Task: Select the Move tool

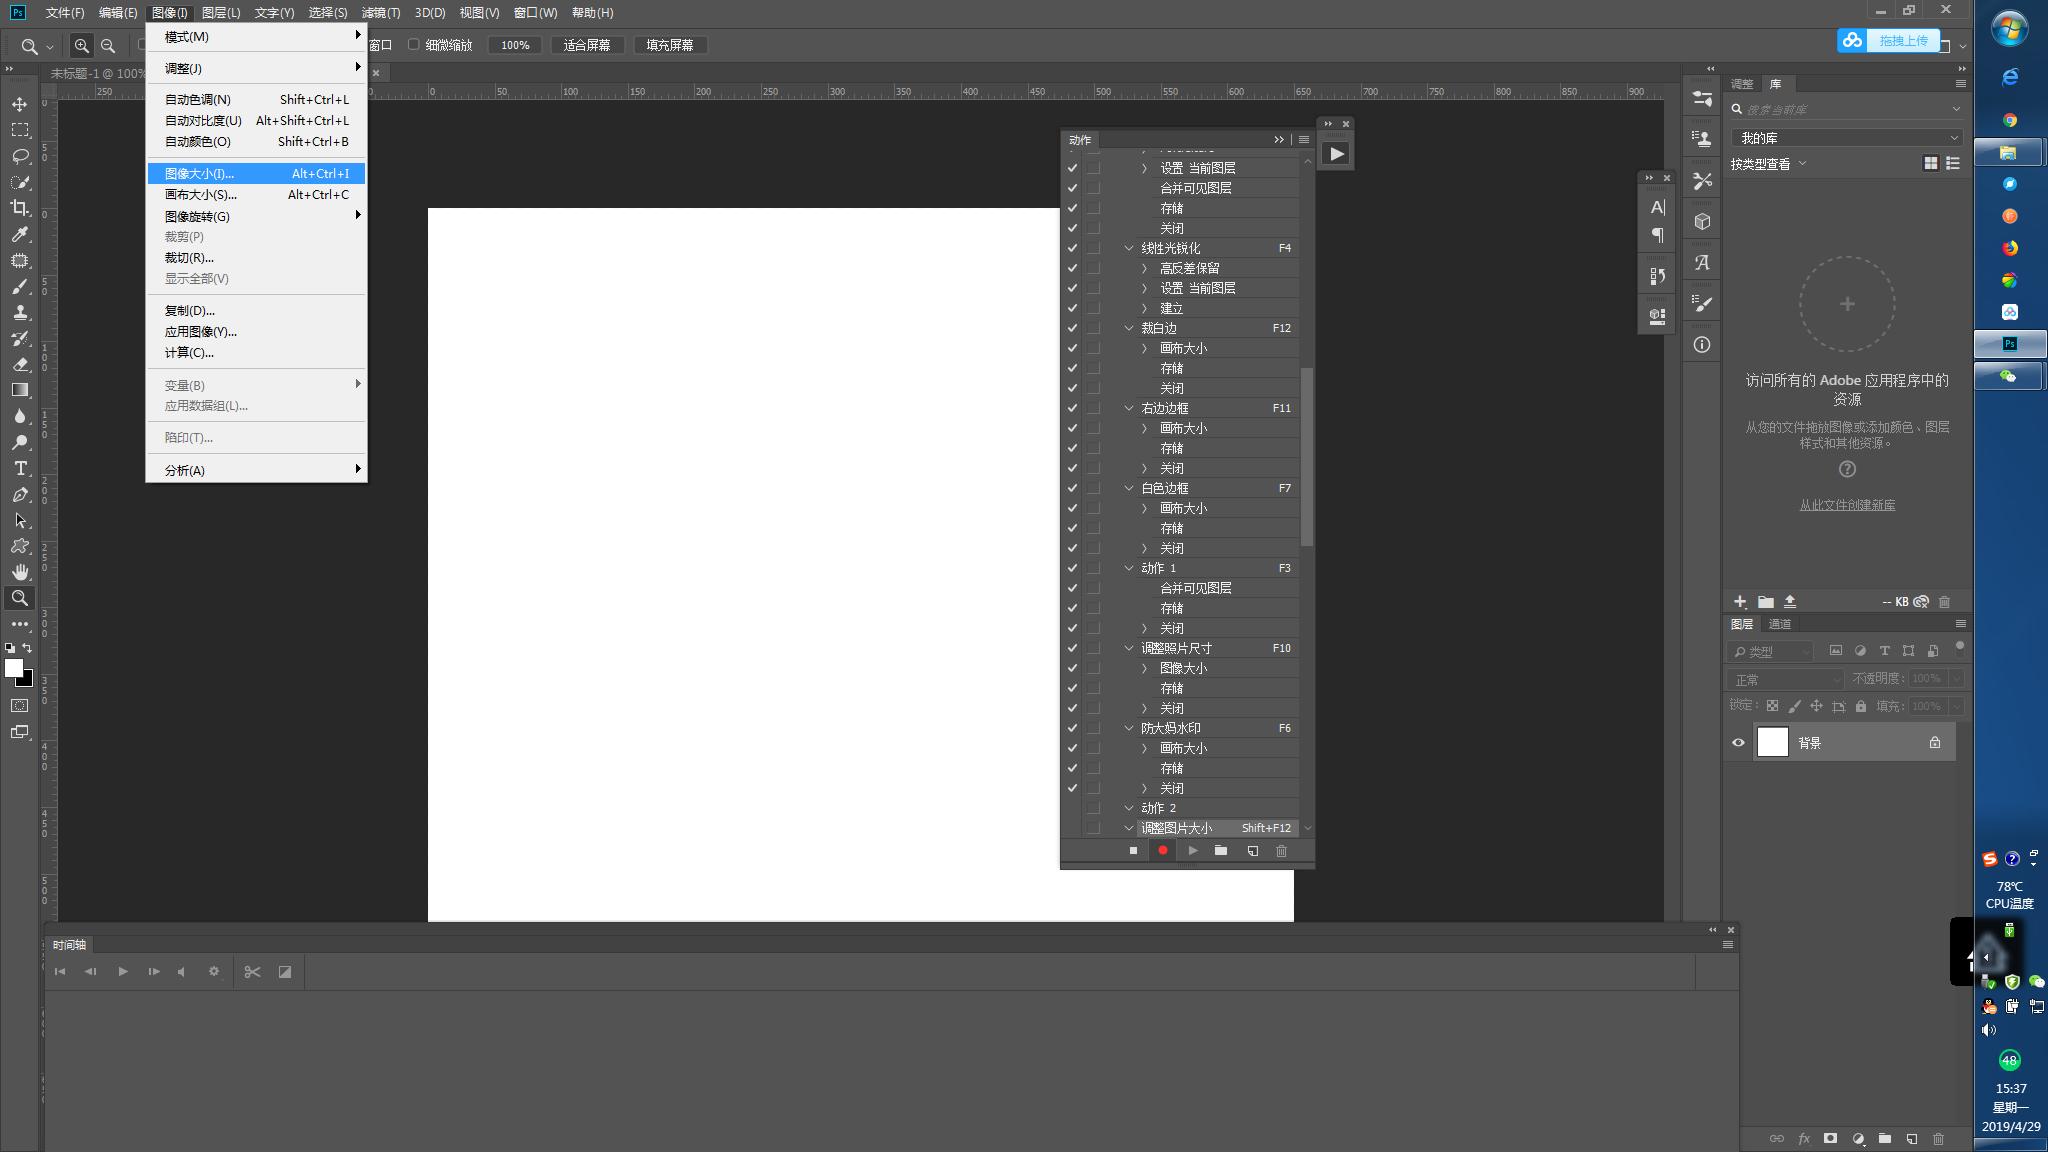Action: point(19,104)
